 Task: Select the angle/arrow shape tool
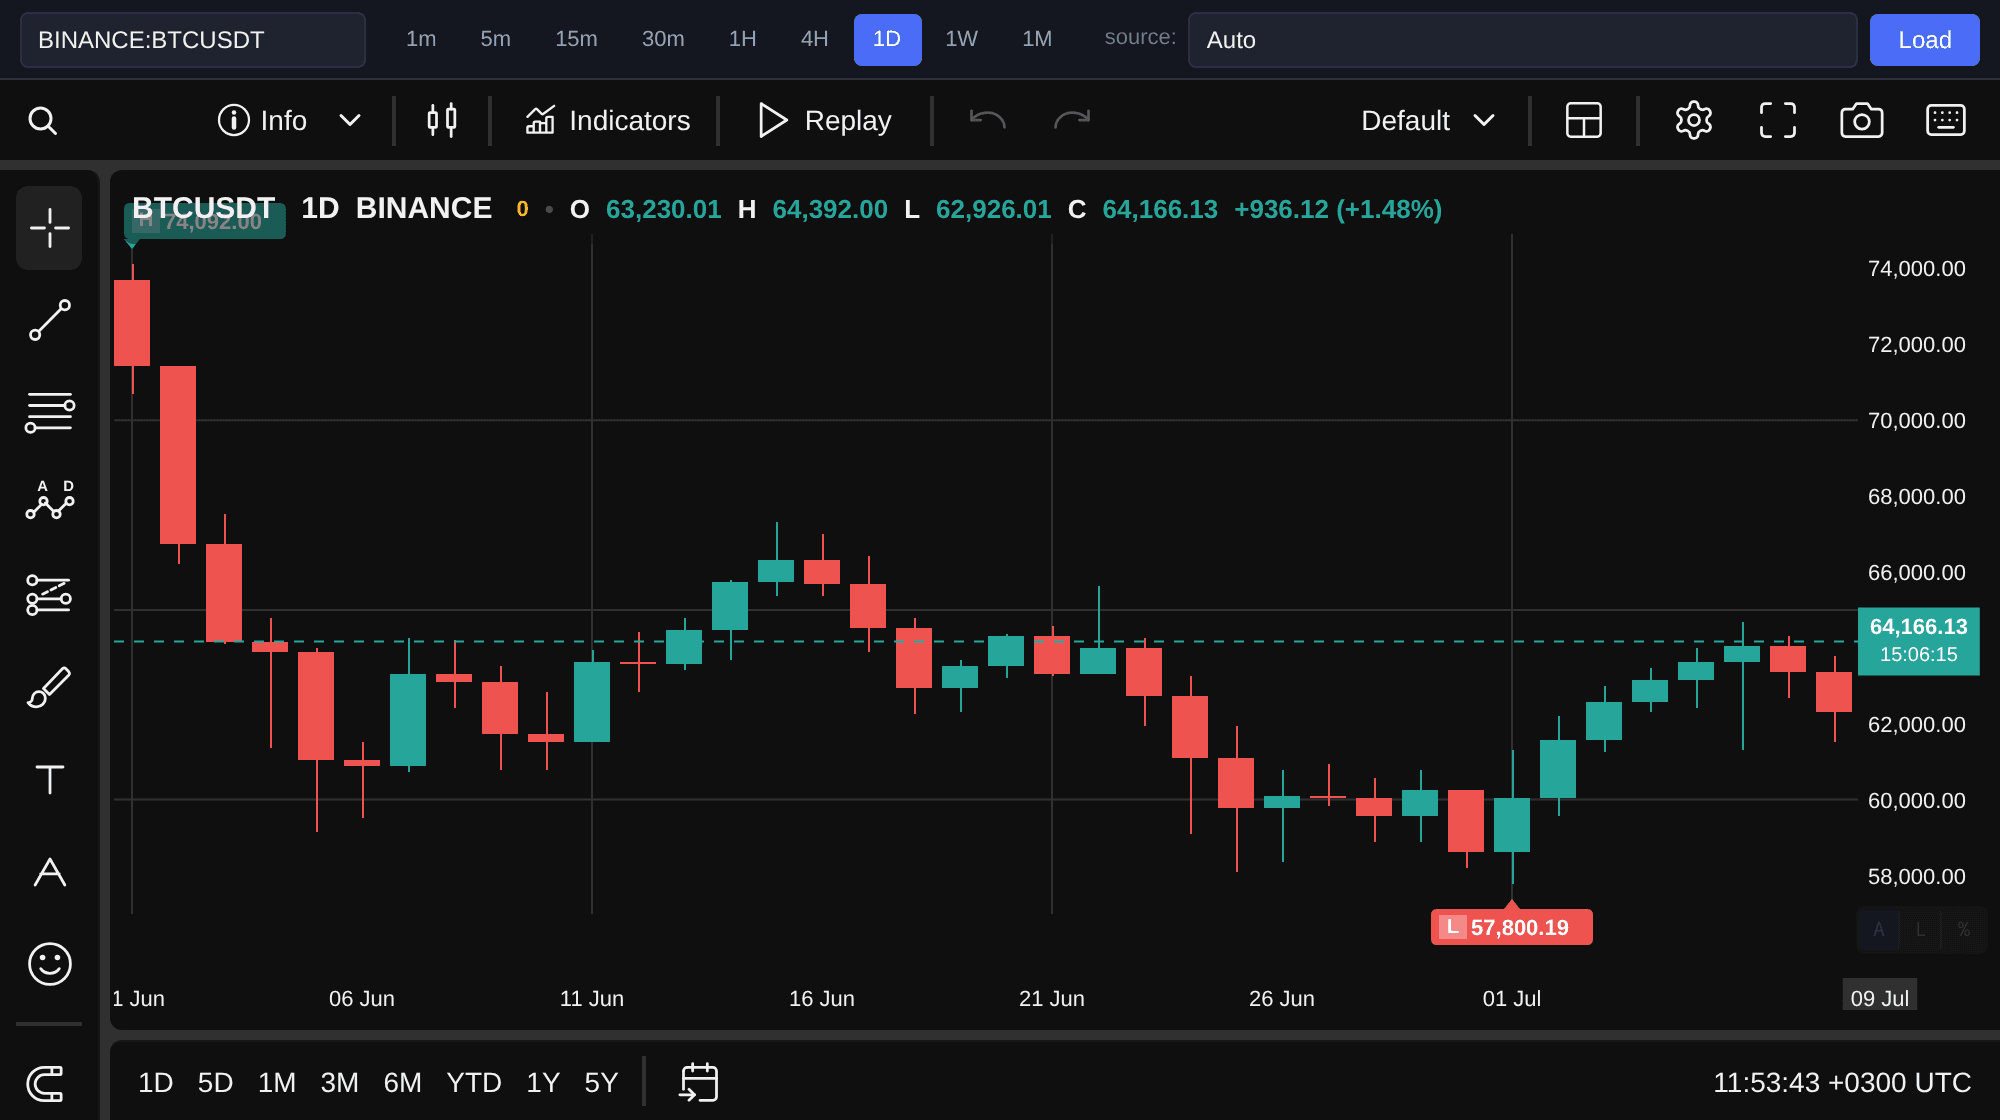49,872
